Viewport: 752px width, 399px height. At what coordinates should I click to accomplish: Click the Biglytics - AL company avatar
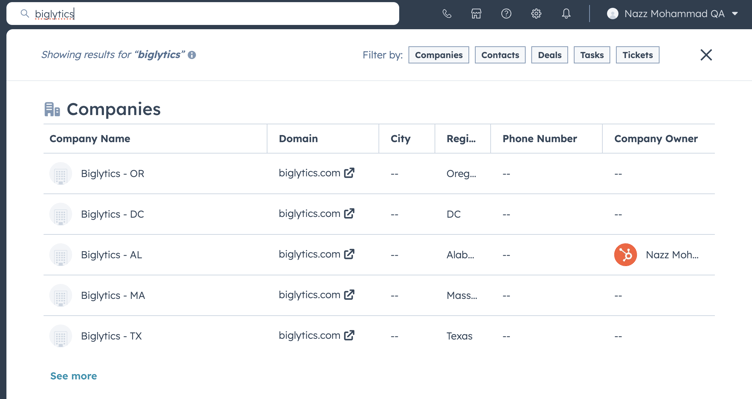[x=61, y=255]
